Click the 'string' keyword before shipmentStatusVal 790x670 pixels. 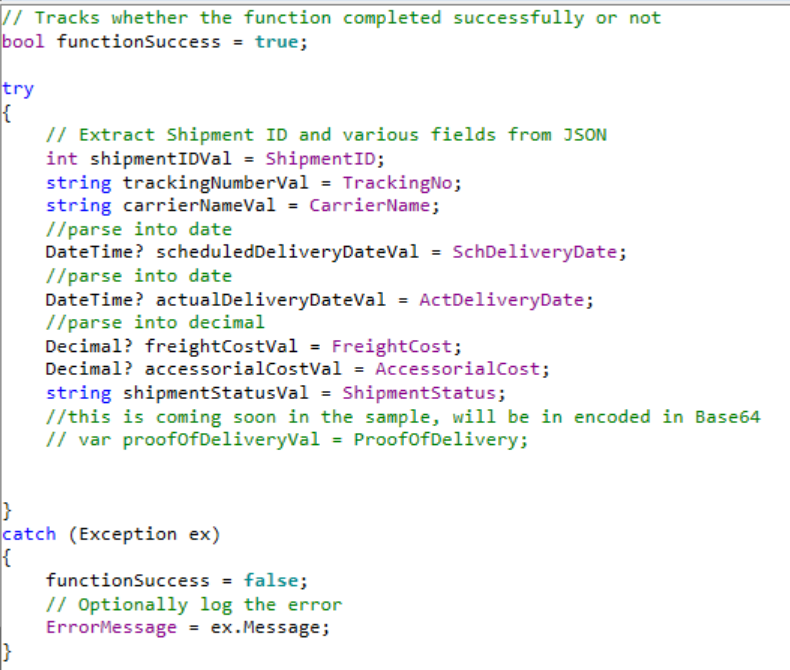79,393
